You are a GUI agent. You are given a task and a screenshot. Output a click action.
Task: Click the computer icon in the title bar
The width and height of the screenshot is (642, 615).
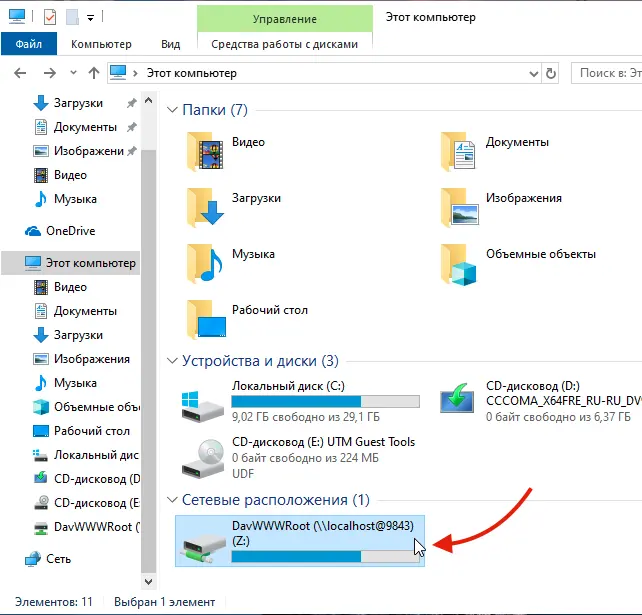[x=17, y=17]
